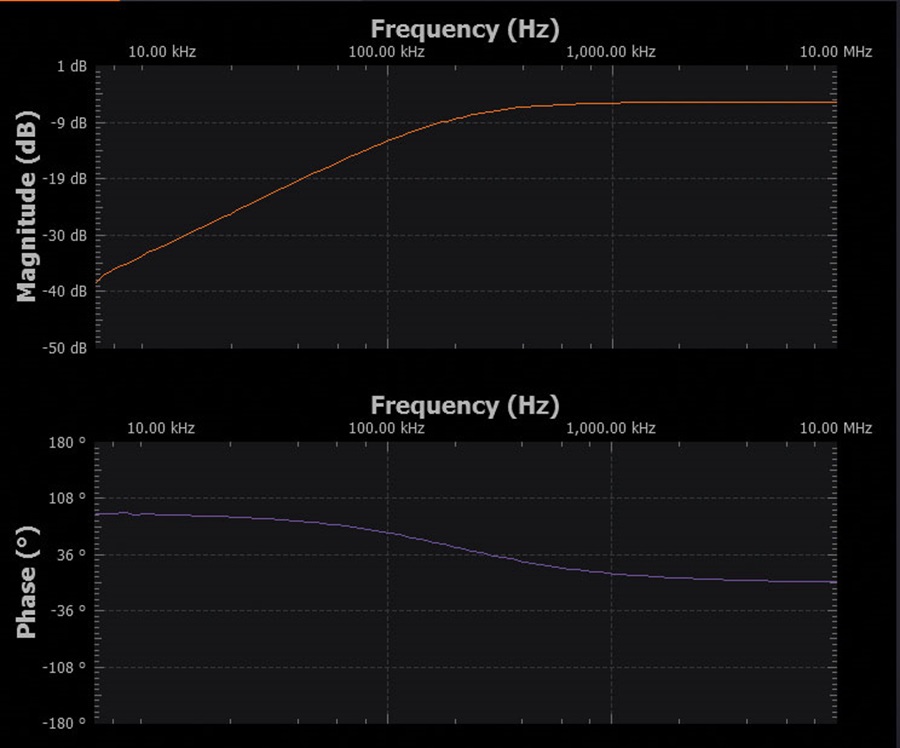Click the -9 dB magnitude tick label
900x748 pixels.
(x=68, y=123)
